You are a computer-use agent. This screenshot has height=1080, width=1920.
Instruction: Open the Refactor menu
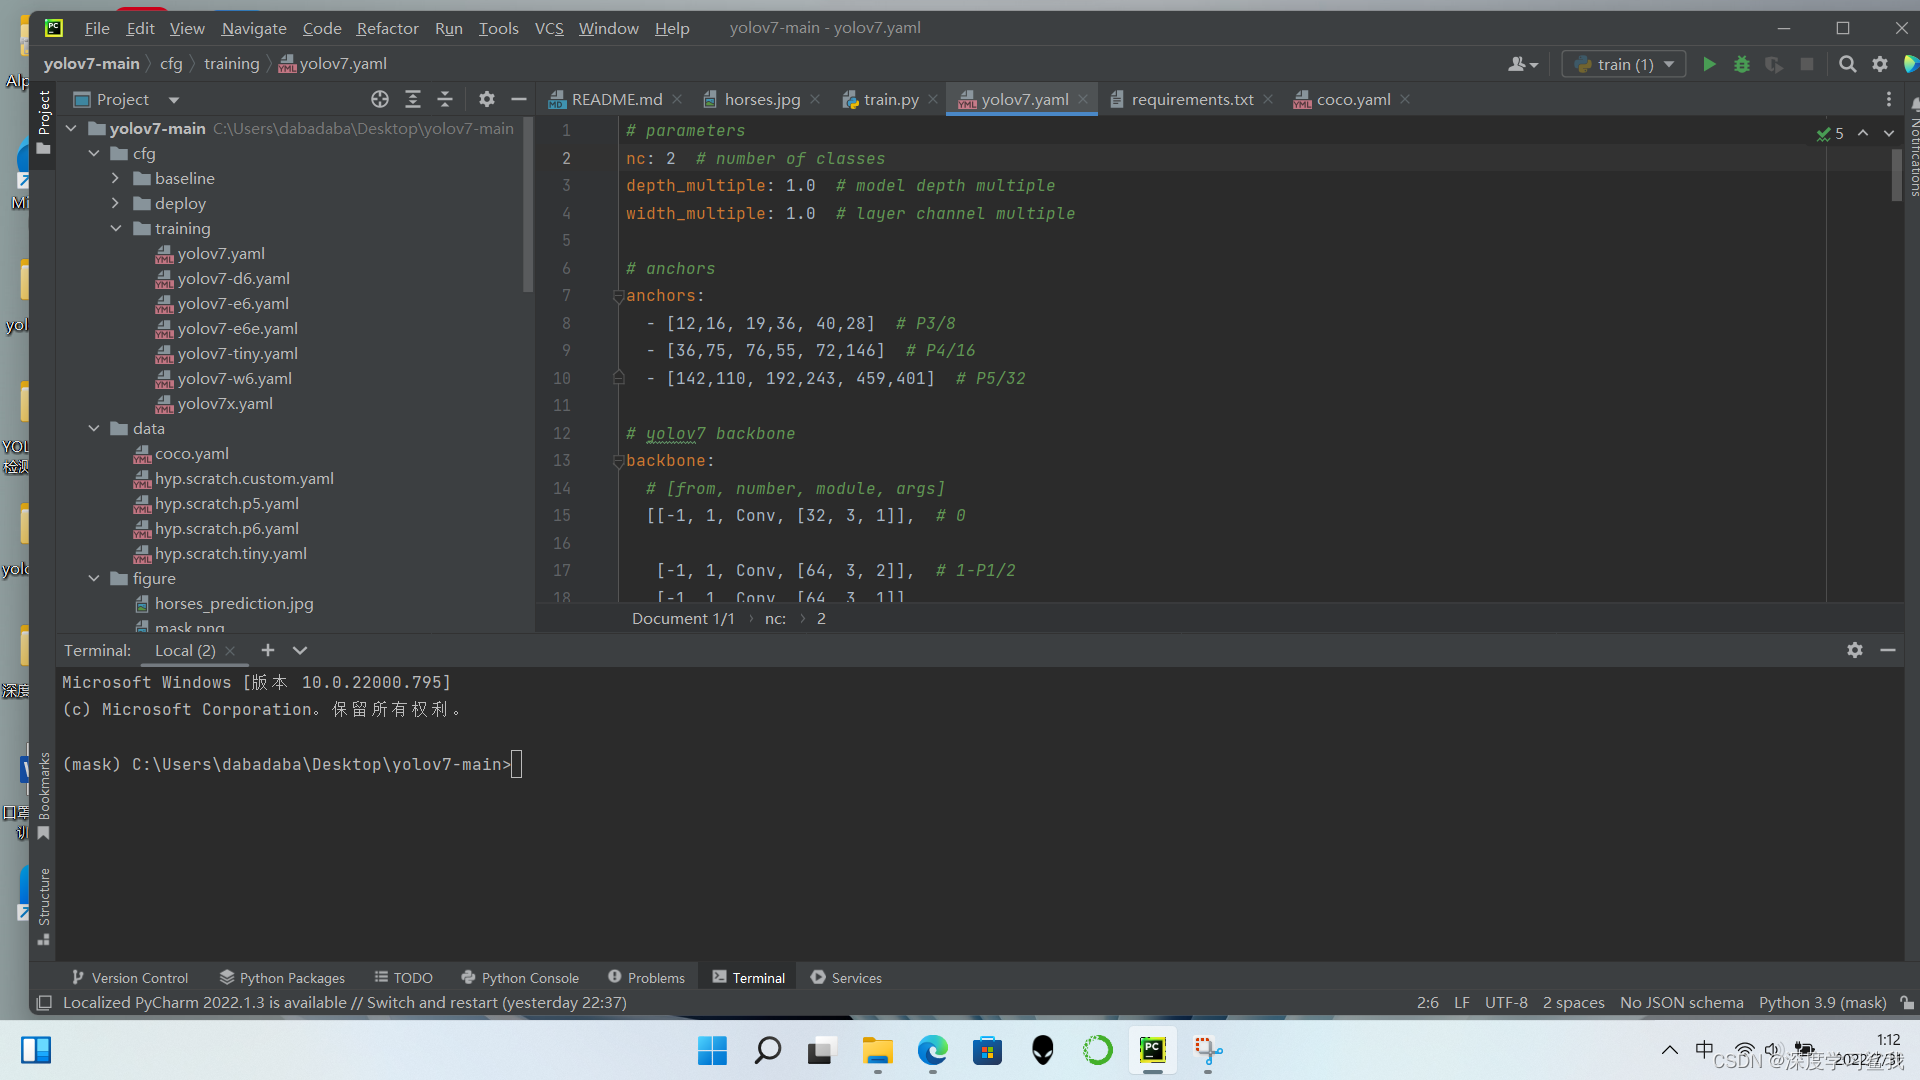387,28
